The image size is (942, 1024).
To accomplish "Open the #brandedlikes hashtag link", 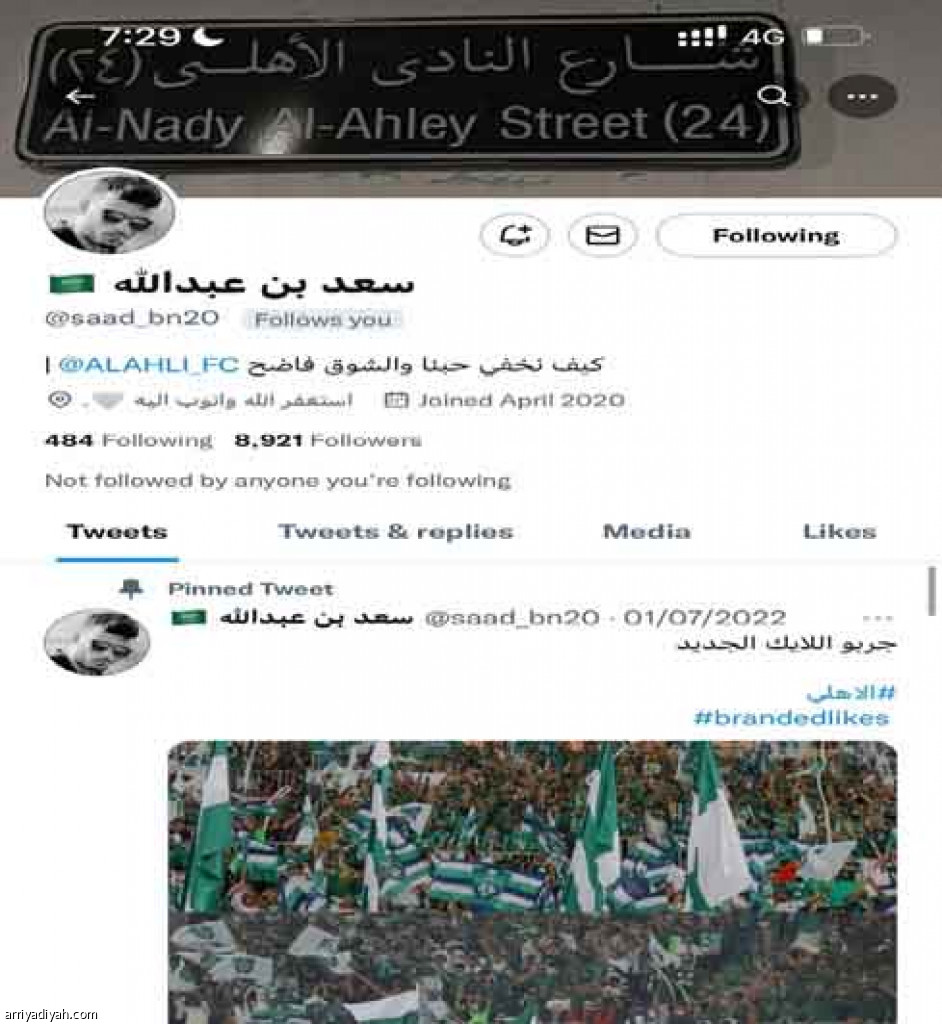I will click(792, 718).
